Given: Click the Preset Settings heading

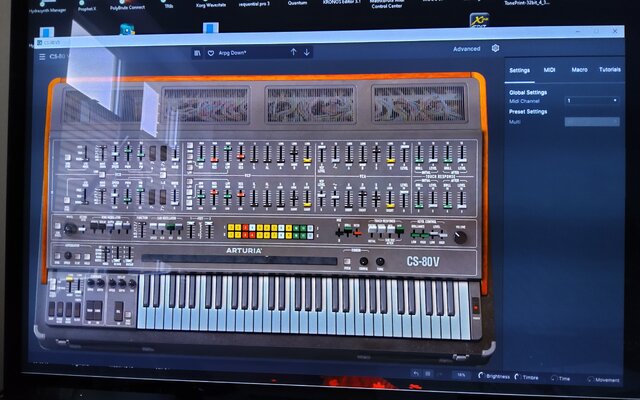Looking at the screenshot, I should (528, 111).
